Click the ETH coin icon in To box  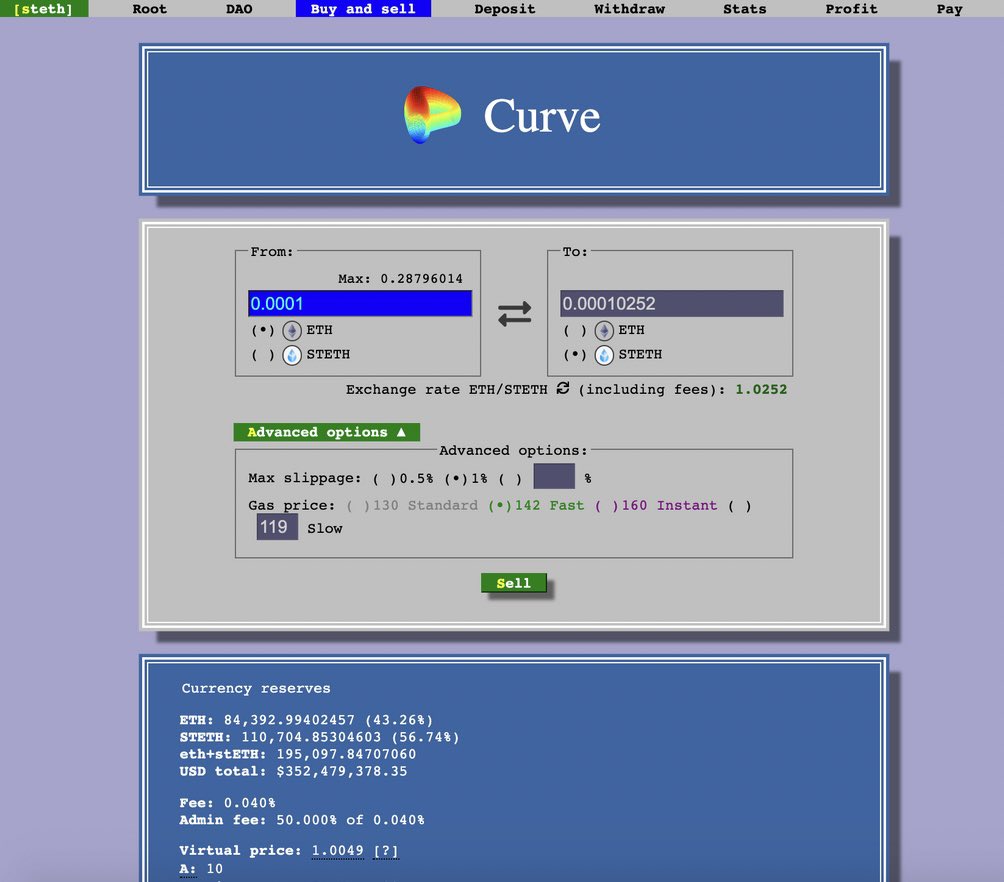[604, 331]
